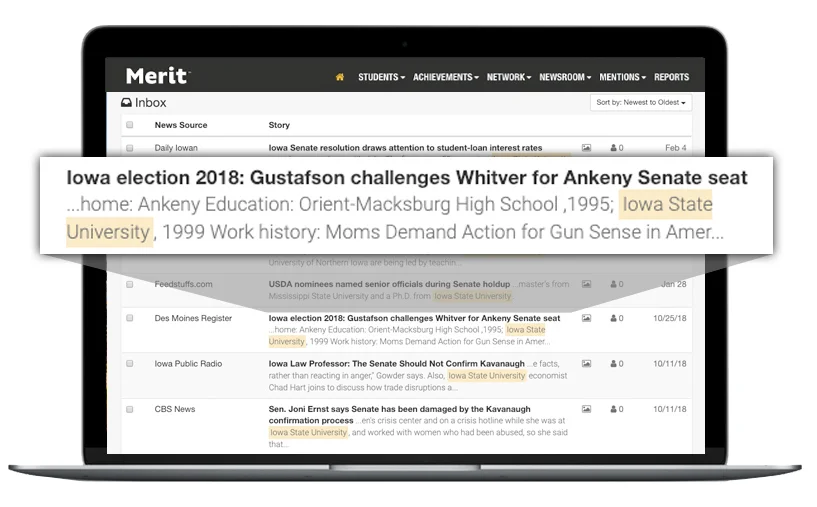Image resolution: width=817 pixels, height=507 pixels.
Task: Click the CBS News source name
Action: coord(175,409)
